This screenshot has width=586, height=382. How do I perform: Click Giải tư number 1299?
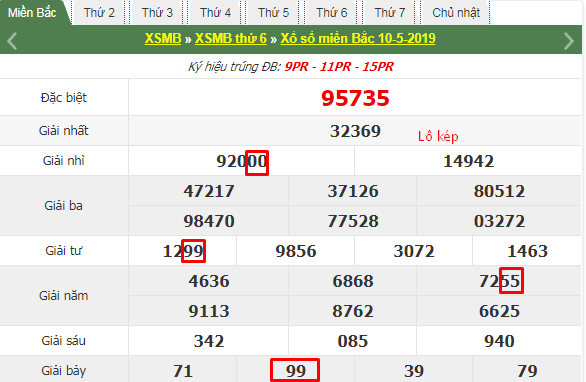[183, 251]
